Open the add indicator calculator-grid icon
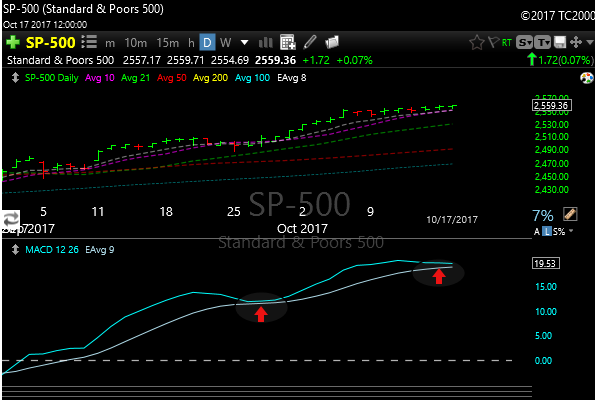 click(x=288, y=42)
